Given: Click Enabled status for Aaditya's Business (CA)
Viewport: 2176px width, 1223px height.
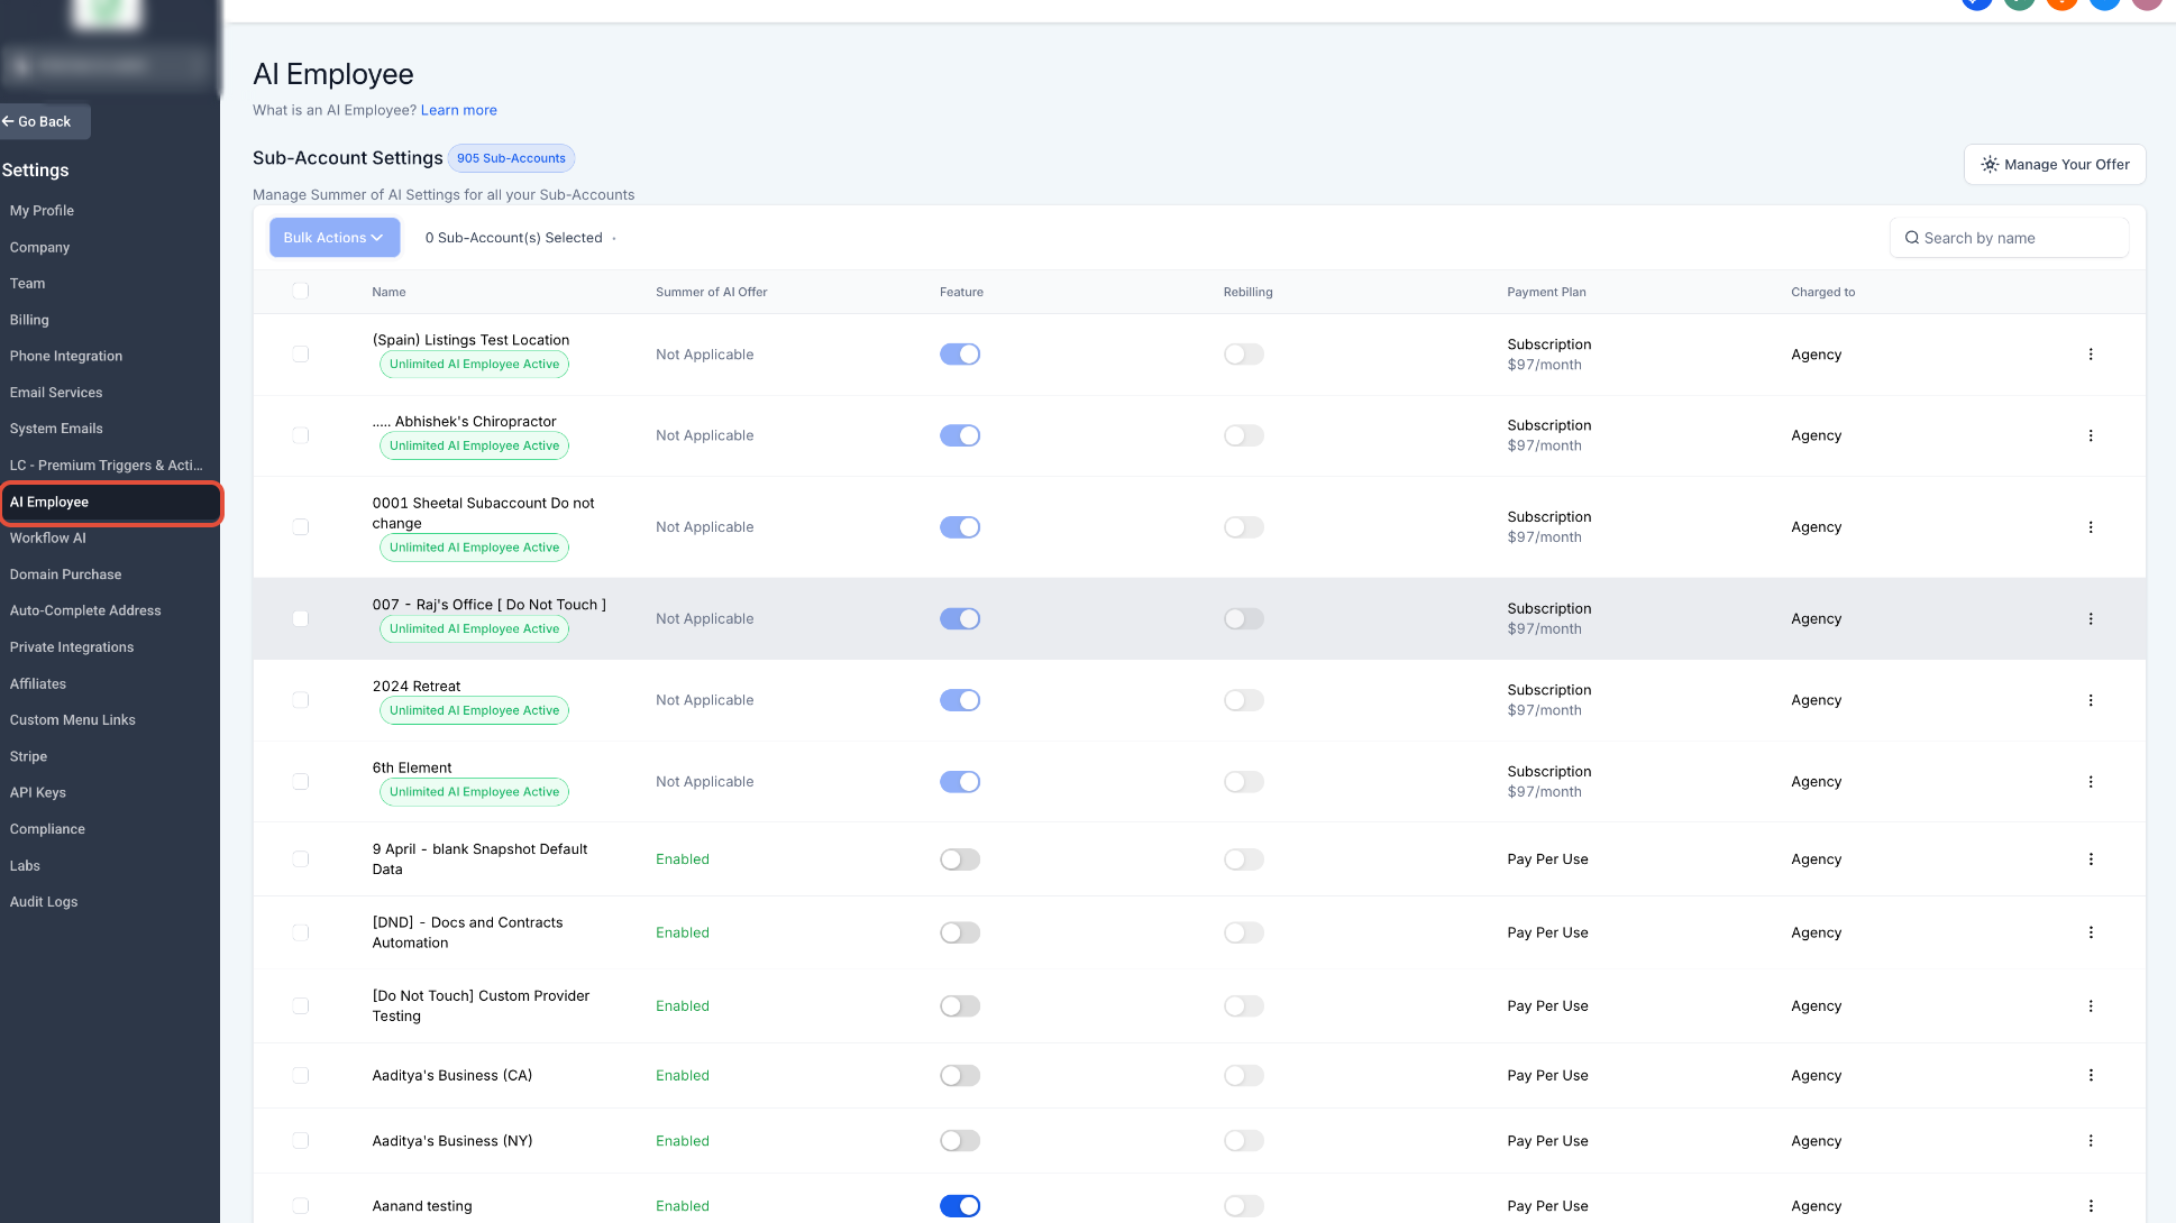Looking at the screenshot, I should [682, 1075].
